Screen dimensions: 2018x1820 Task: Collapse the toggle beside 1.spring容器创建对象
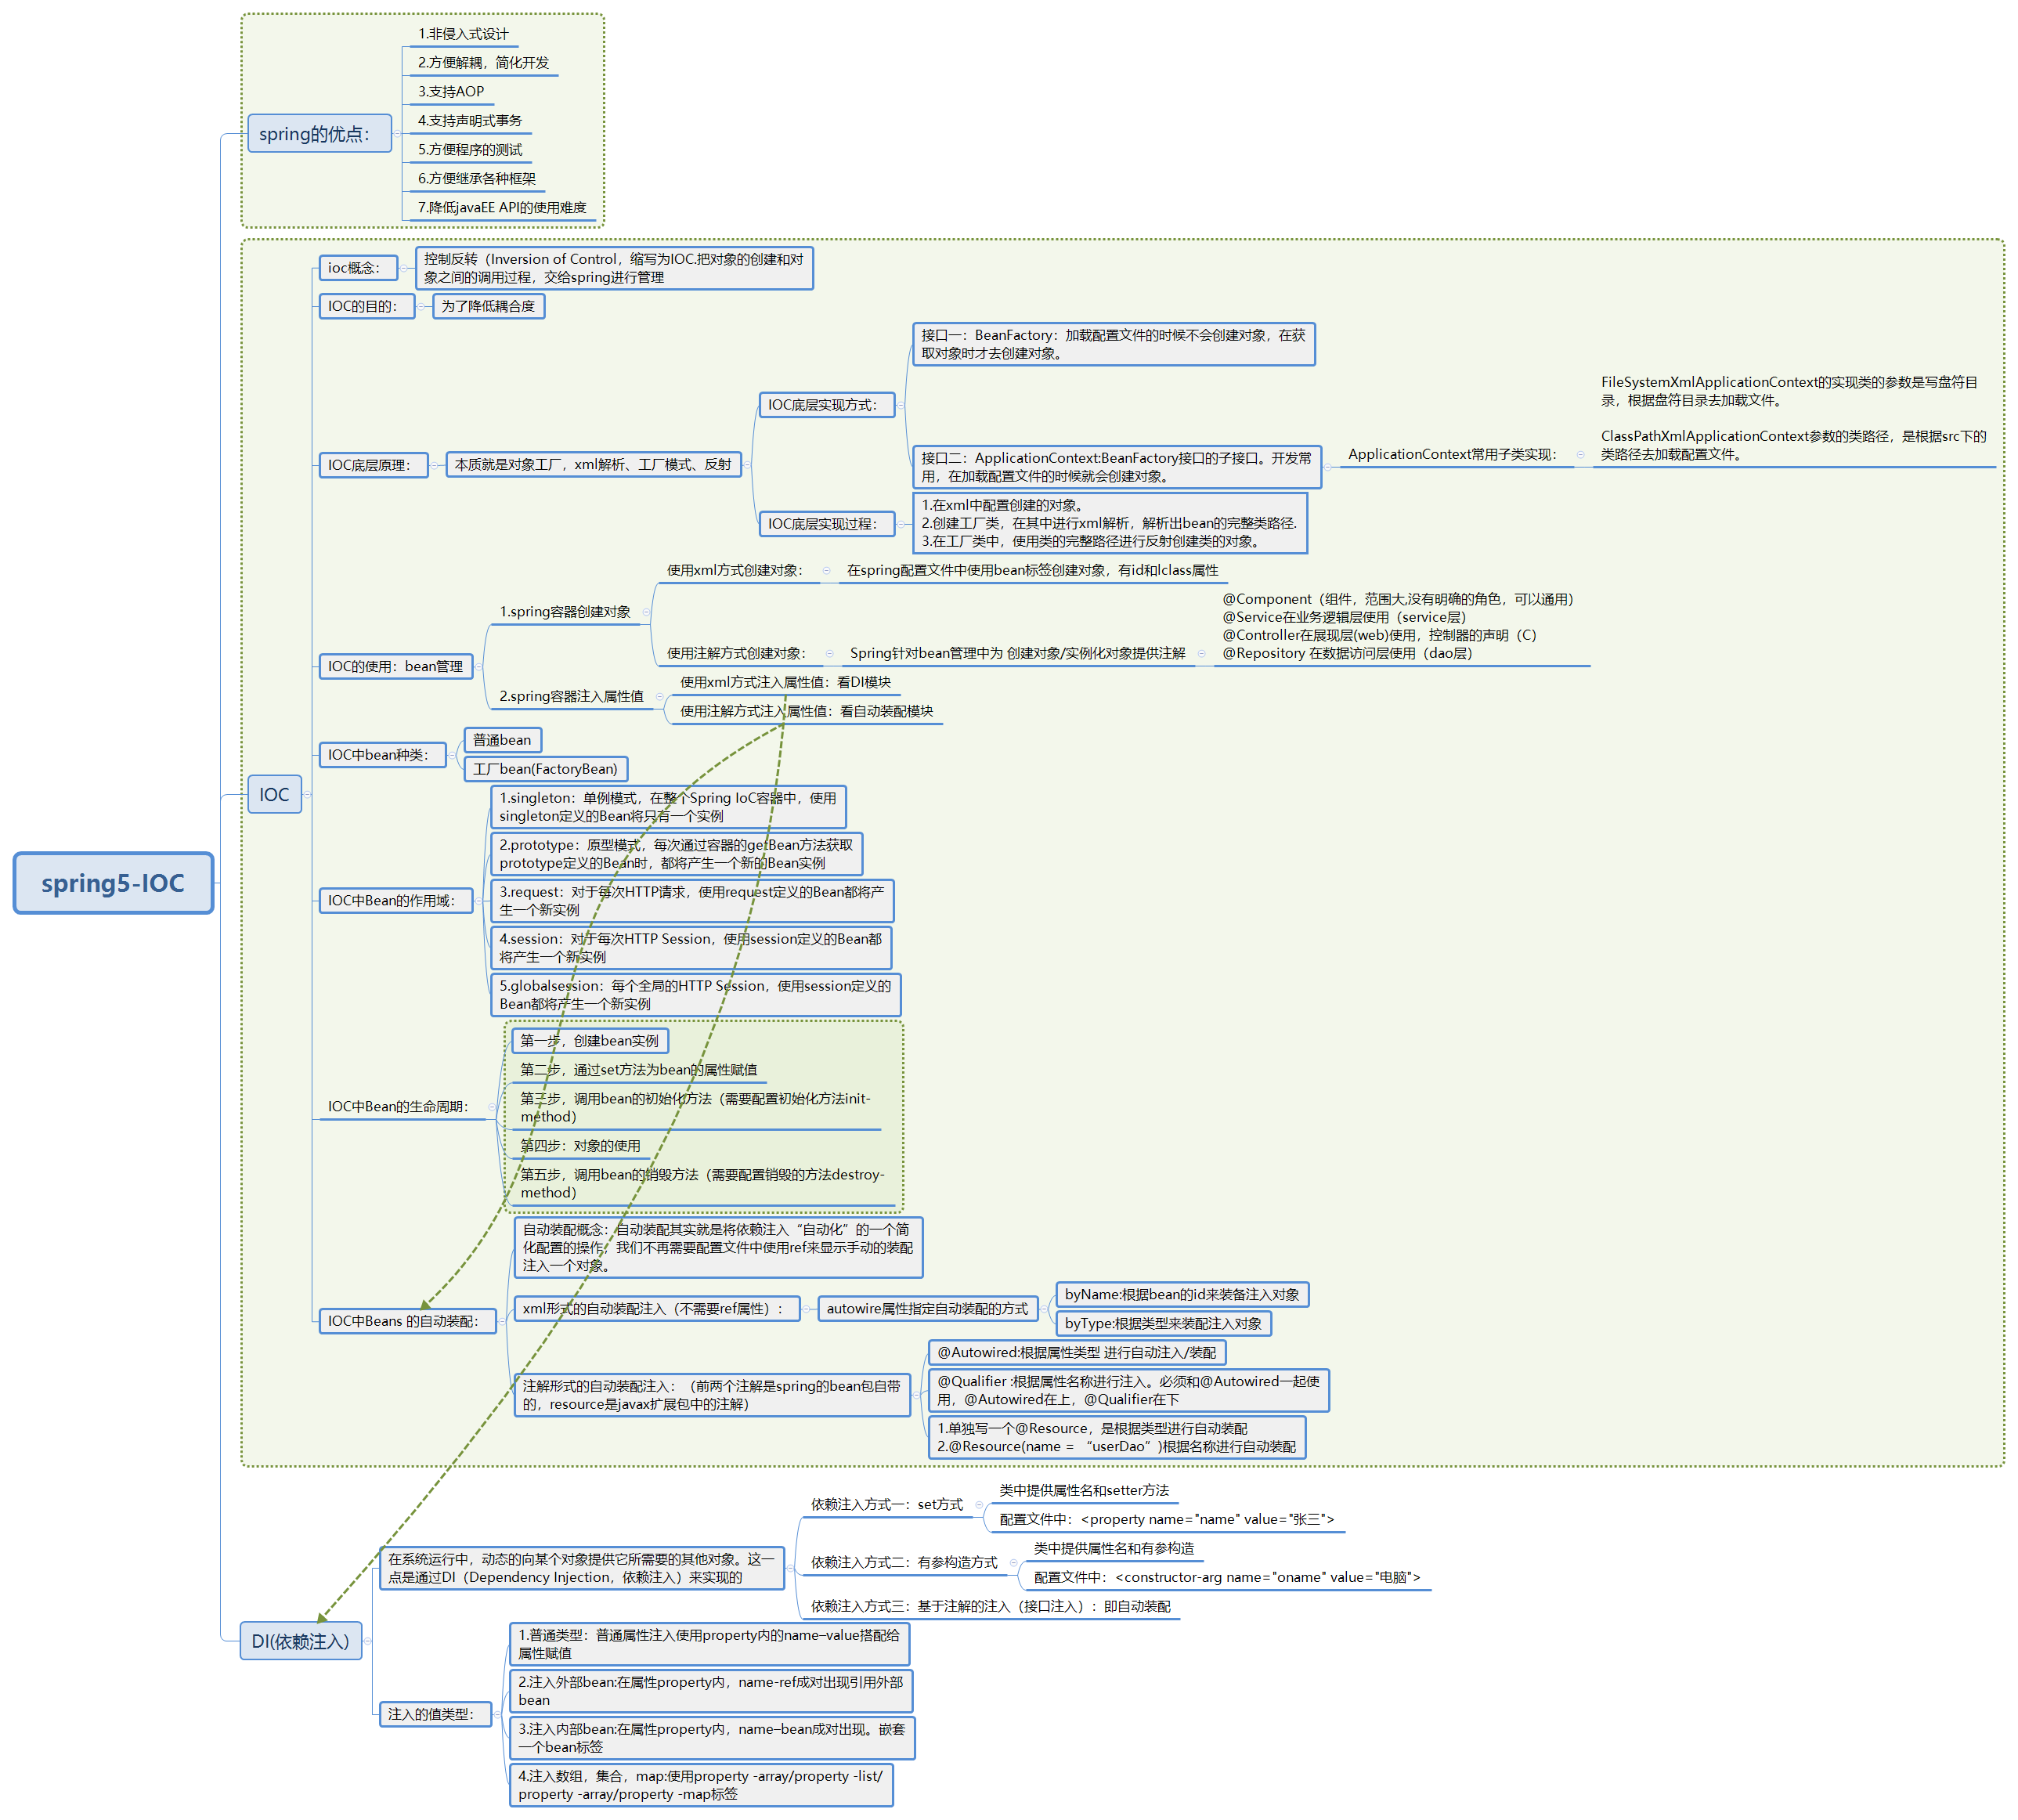tap(646, 612)
